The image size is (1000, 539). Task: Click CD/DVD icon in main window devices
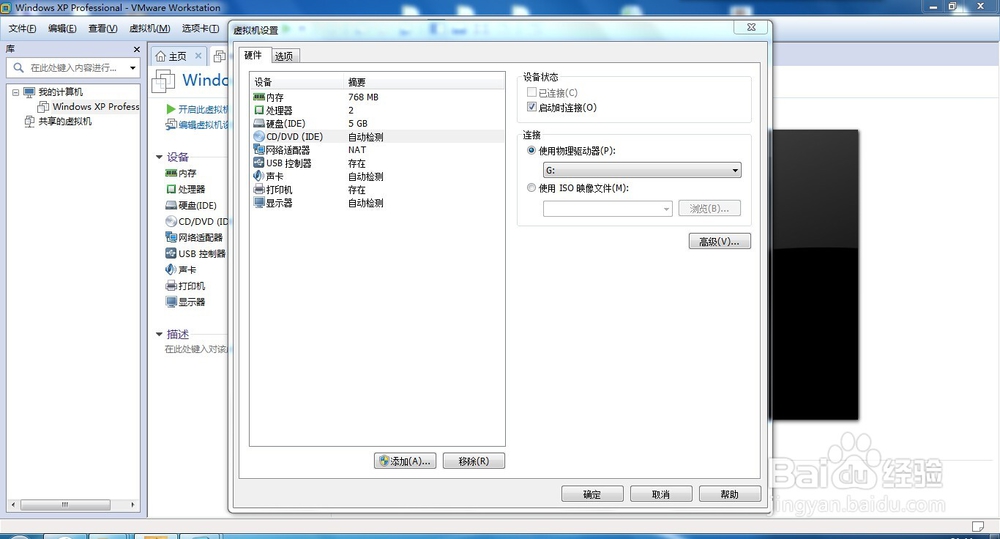[171, 221]
